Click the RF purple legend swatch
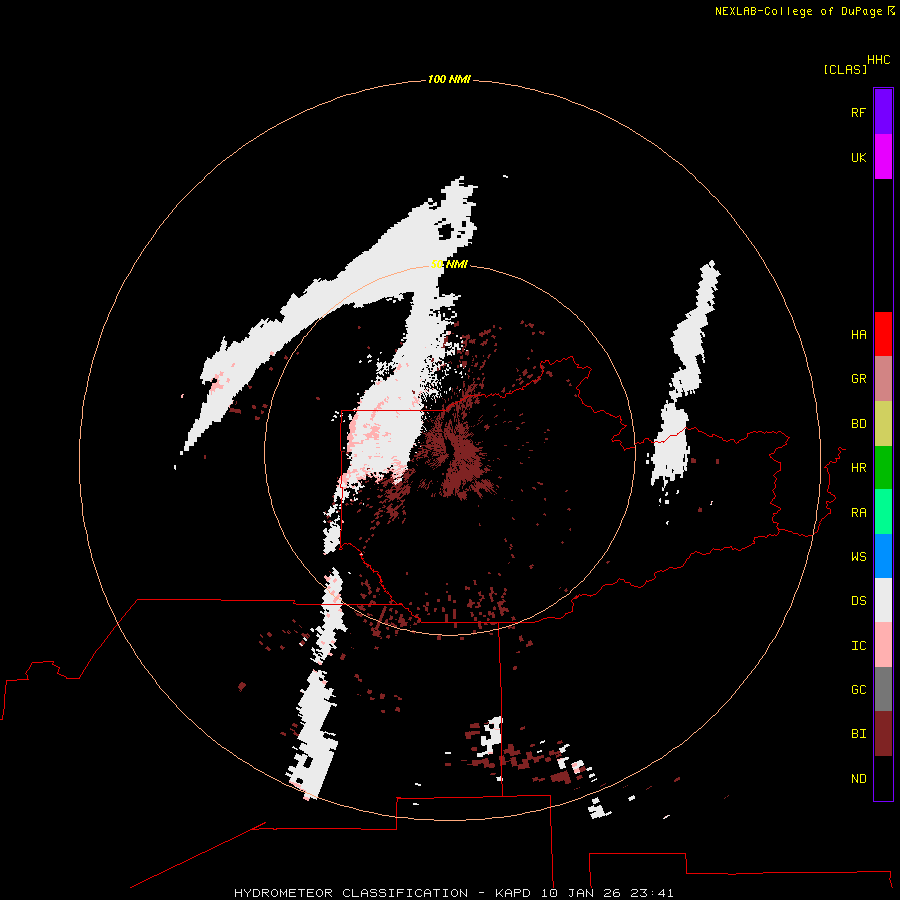 [x=883, y=112]
